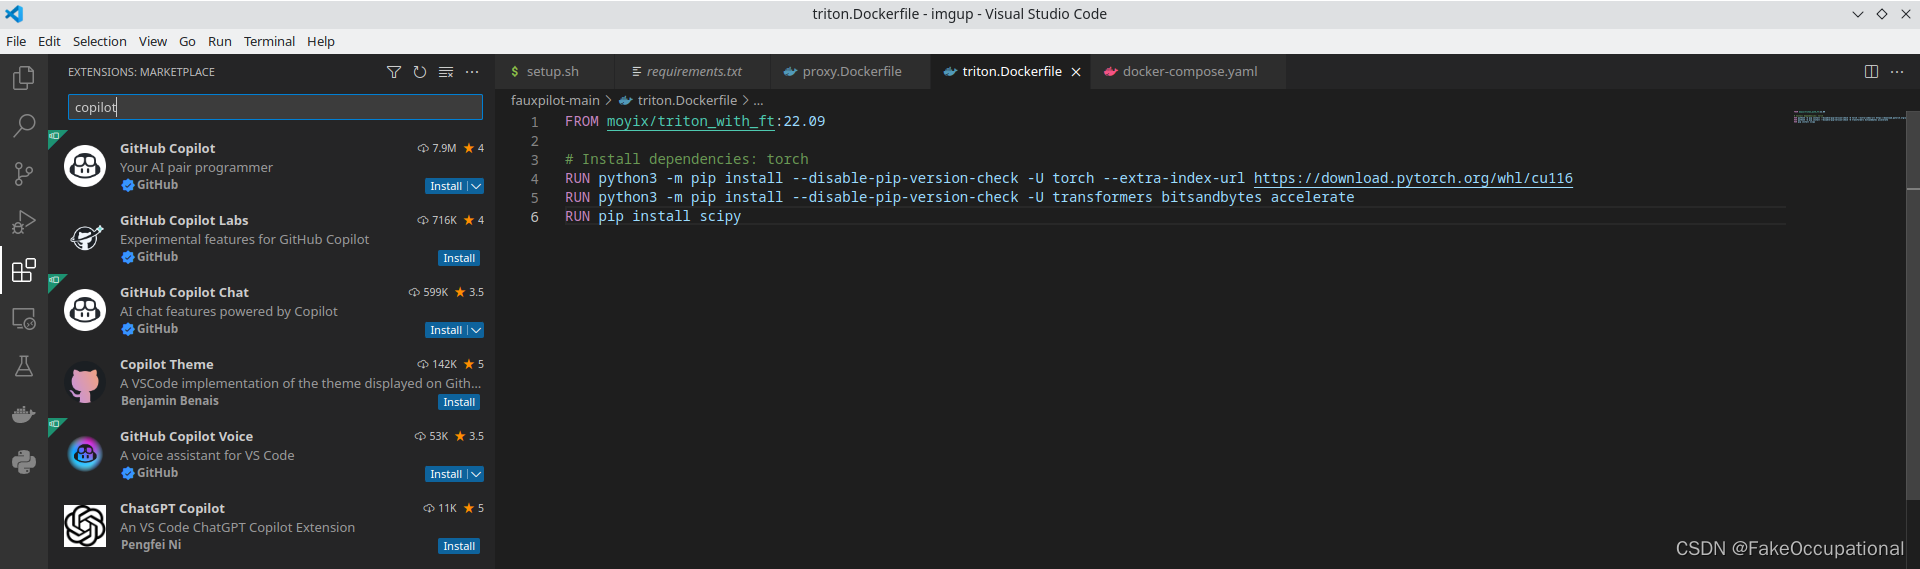The height and width of the screenshot is (569, 1920).
Task: Open the Run menu
Action: point(220,41)
